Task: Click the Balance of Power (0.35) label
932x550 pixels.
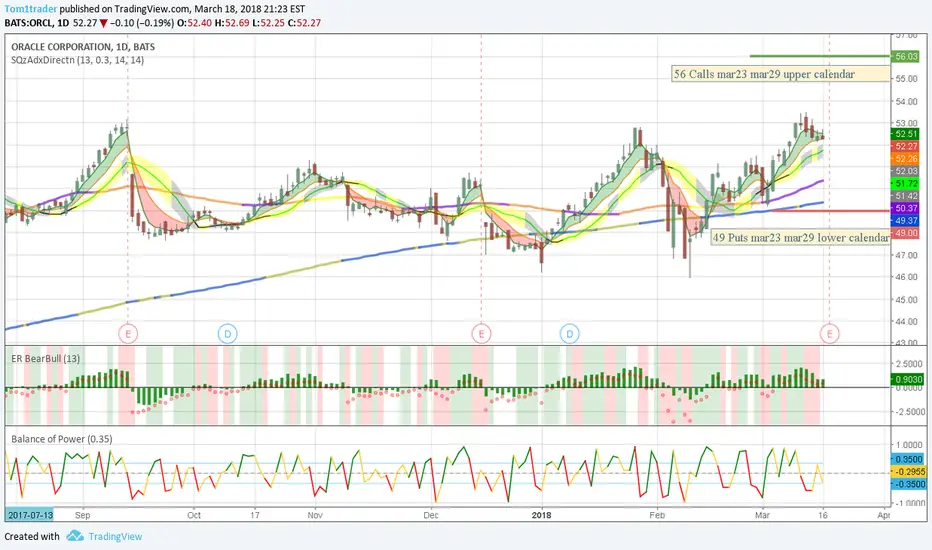Action: coord(62,439)
